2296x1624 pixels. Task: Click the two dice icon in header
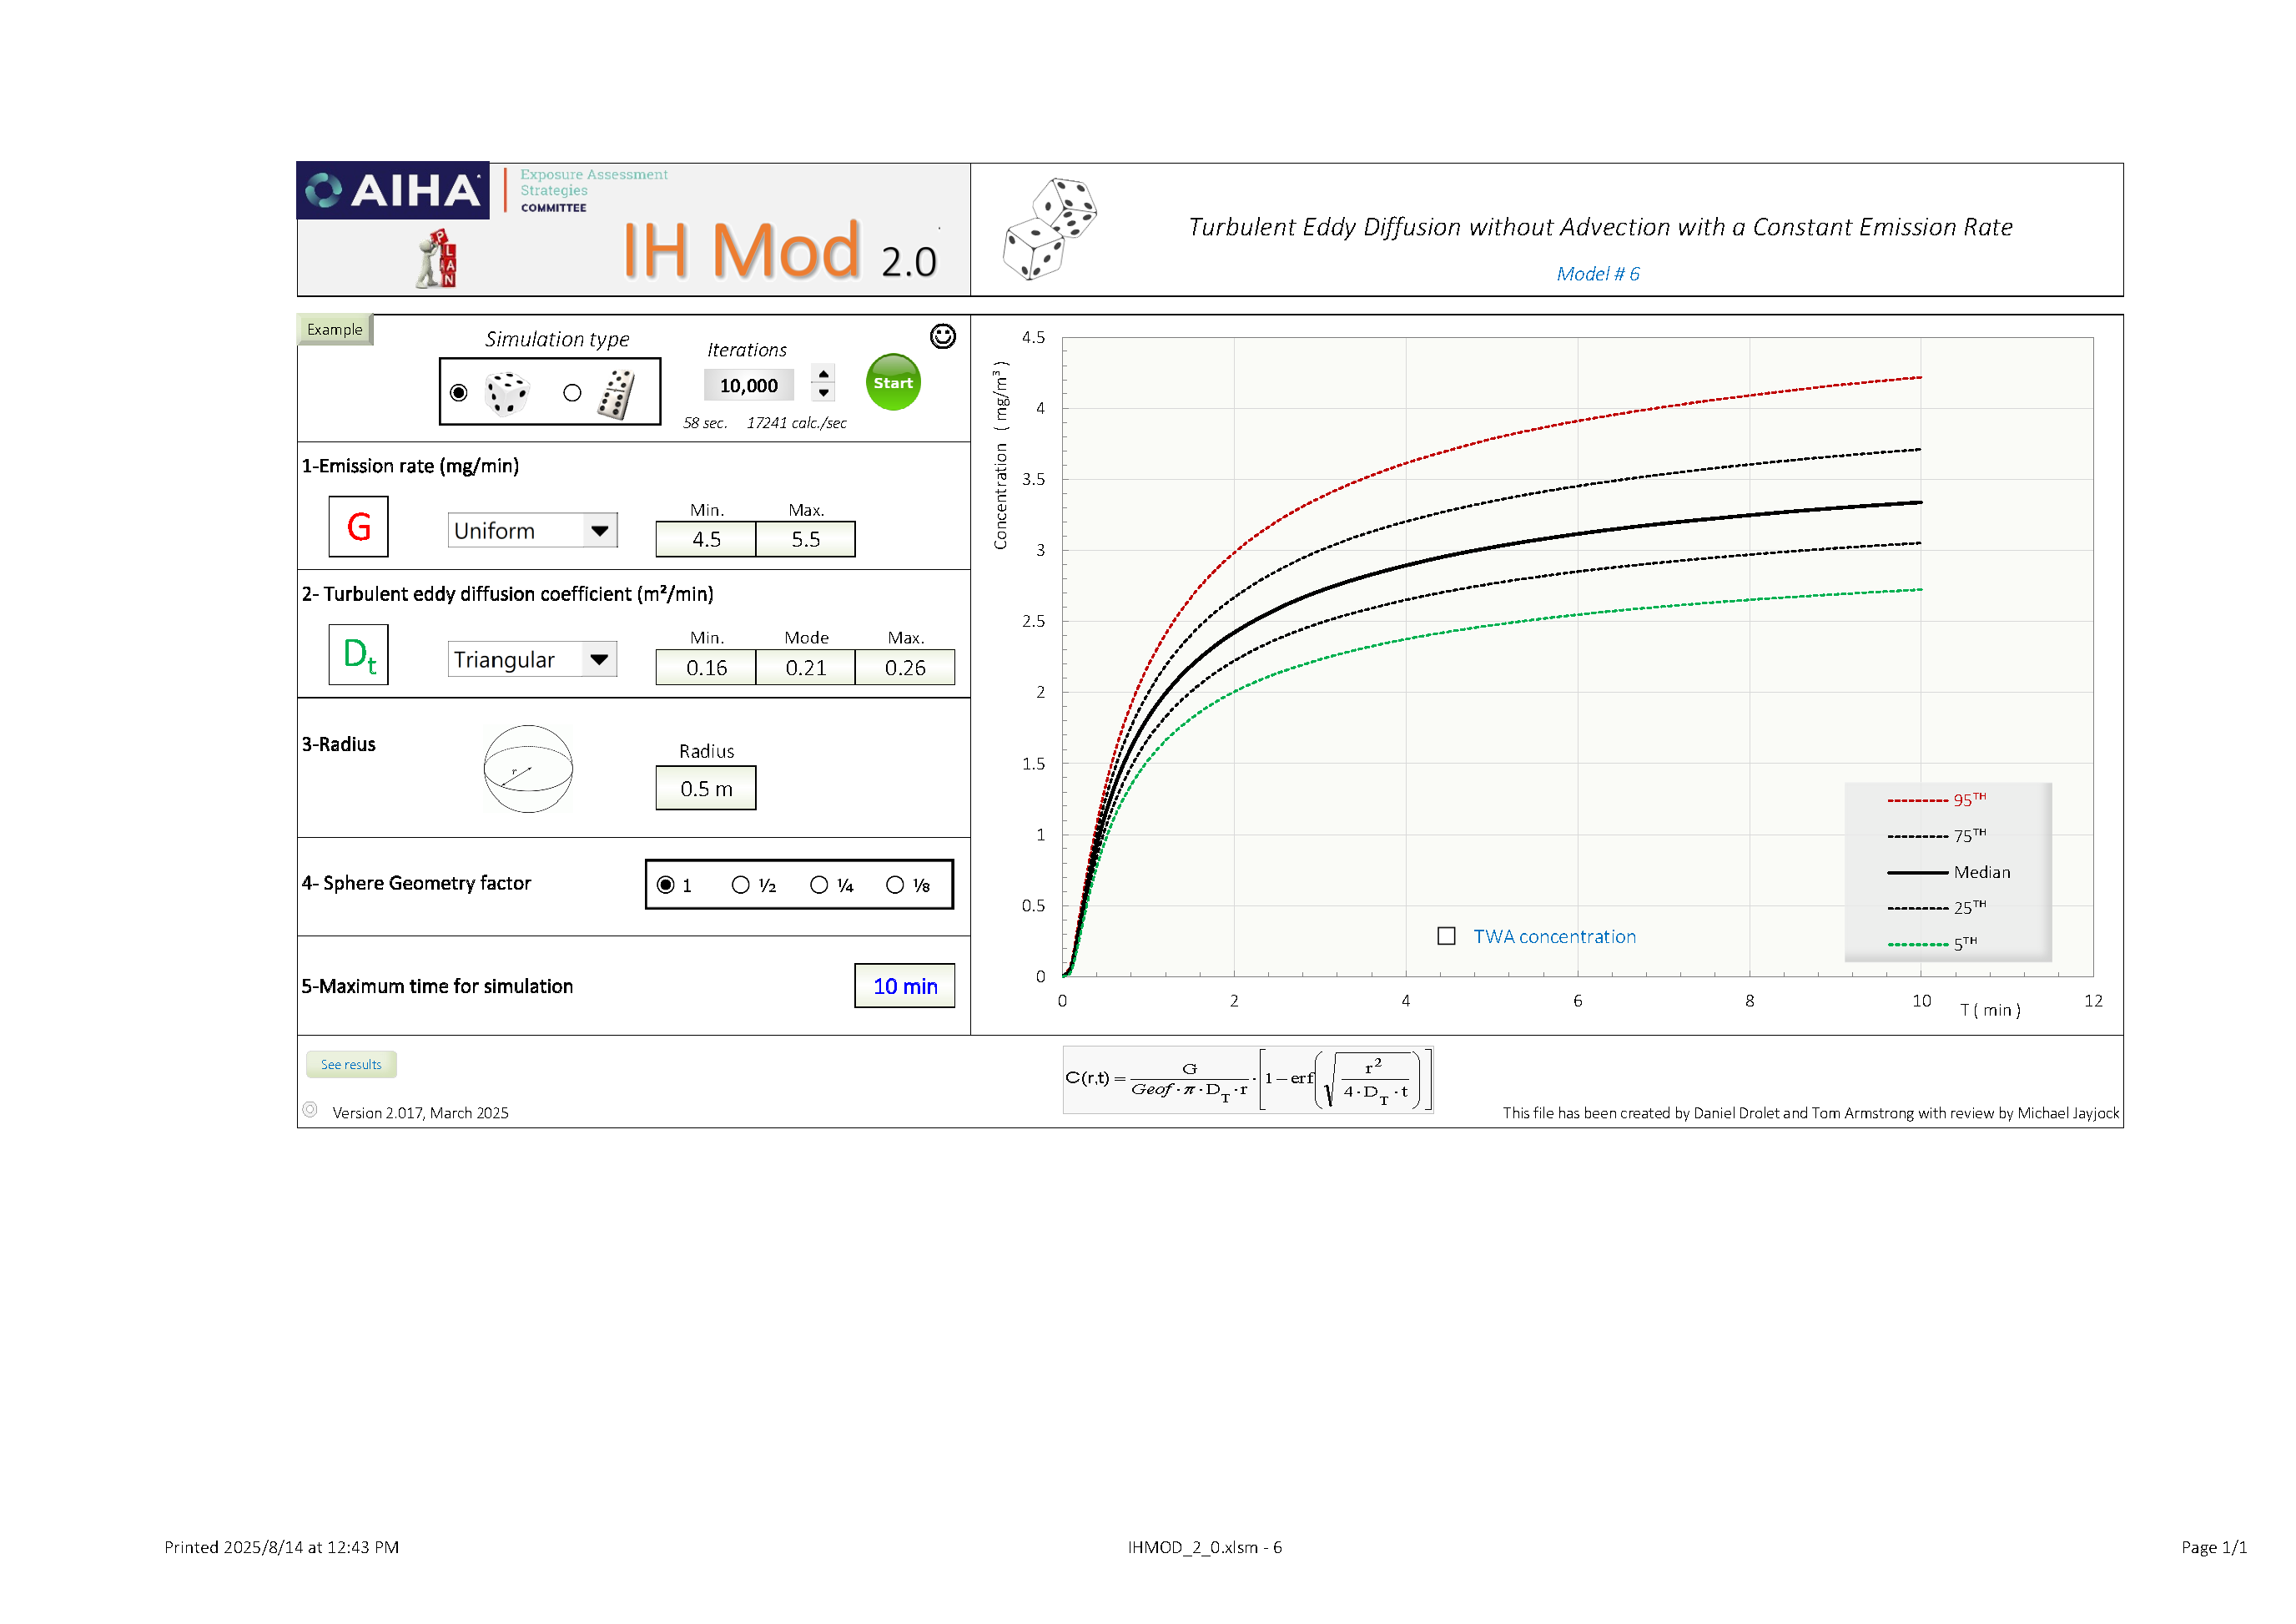1050,229
